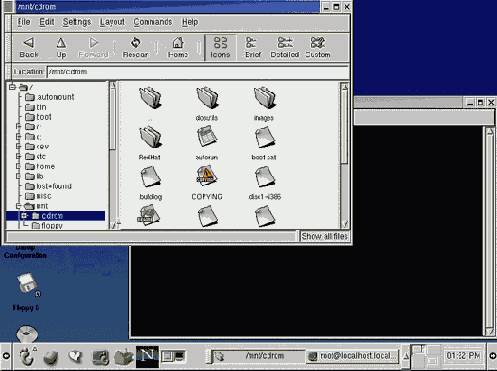This screenshot has width=497, height=371.
Task: Click terminal window scrollbar up arrow
Action: (x=490, y=132)
